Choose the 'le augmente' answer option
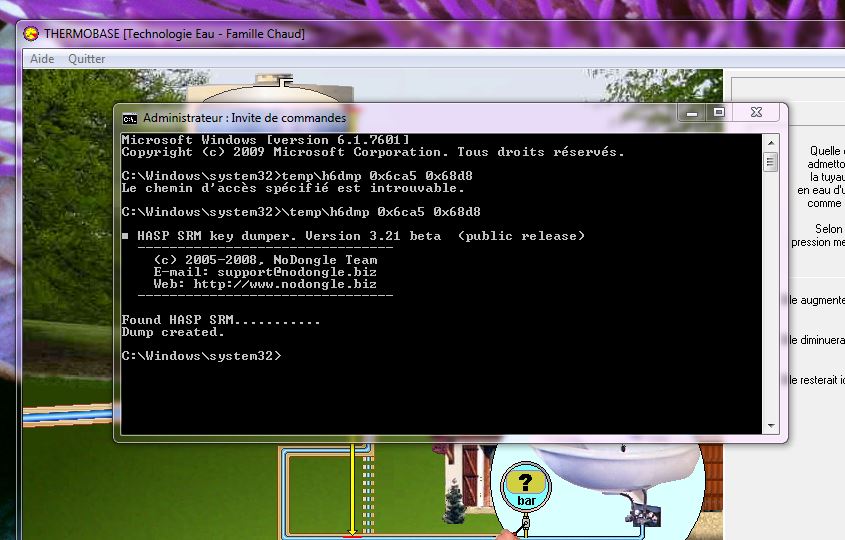The image size is (845, 540). point(816,300)
